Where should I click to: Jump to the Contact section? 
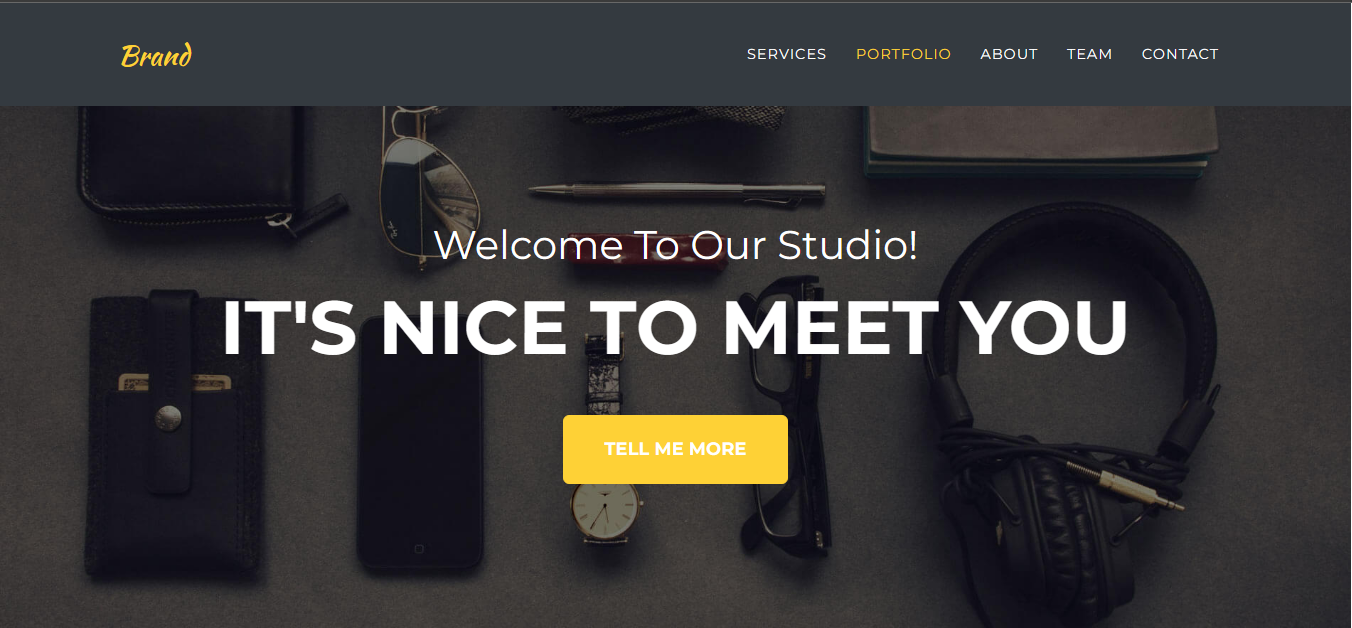coord(1180,54)
